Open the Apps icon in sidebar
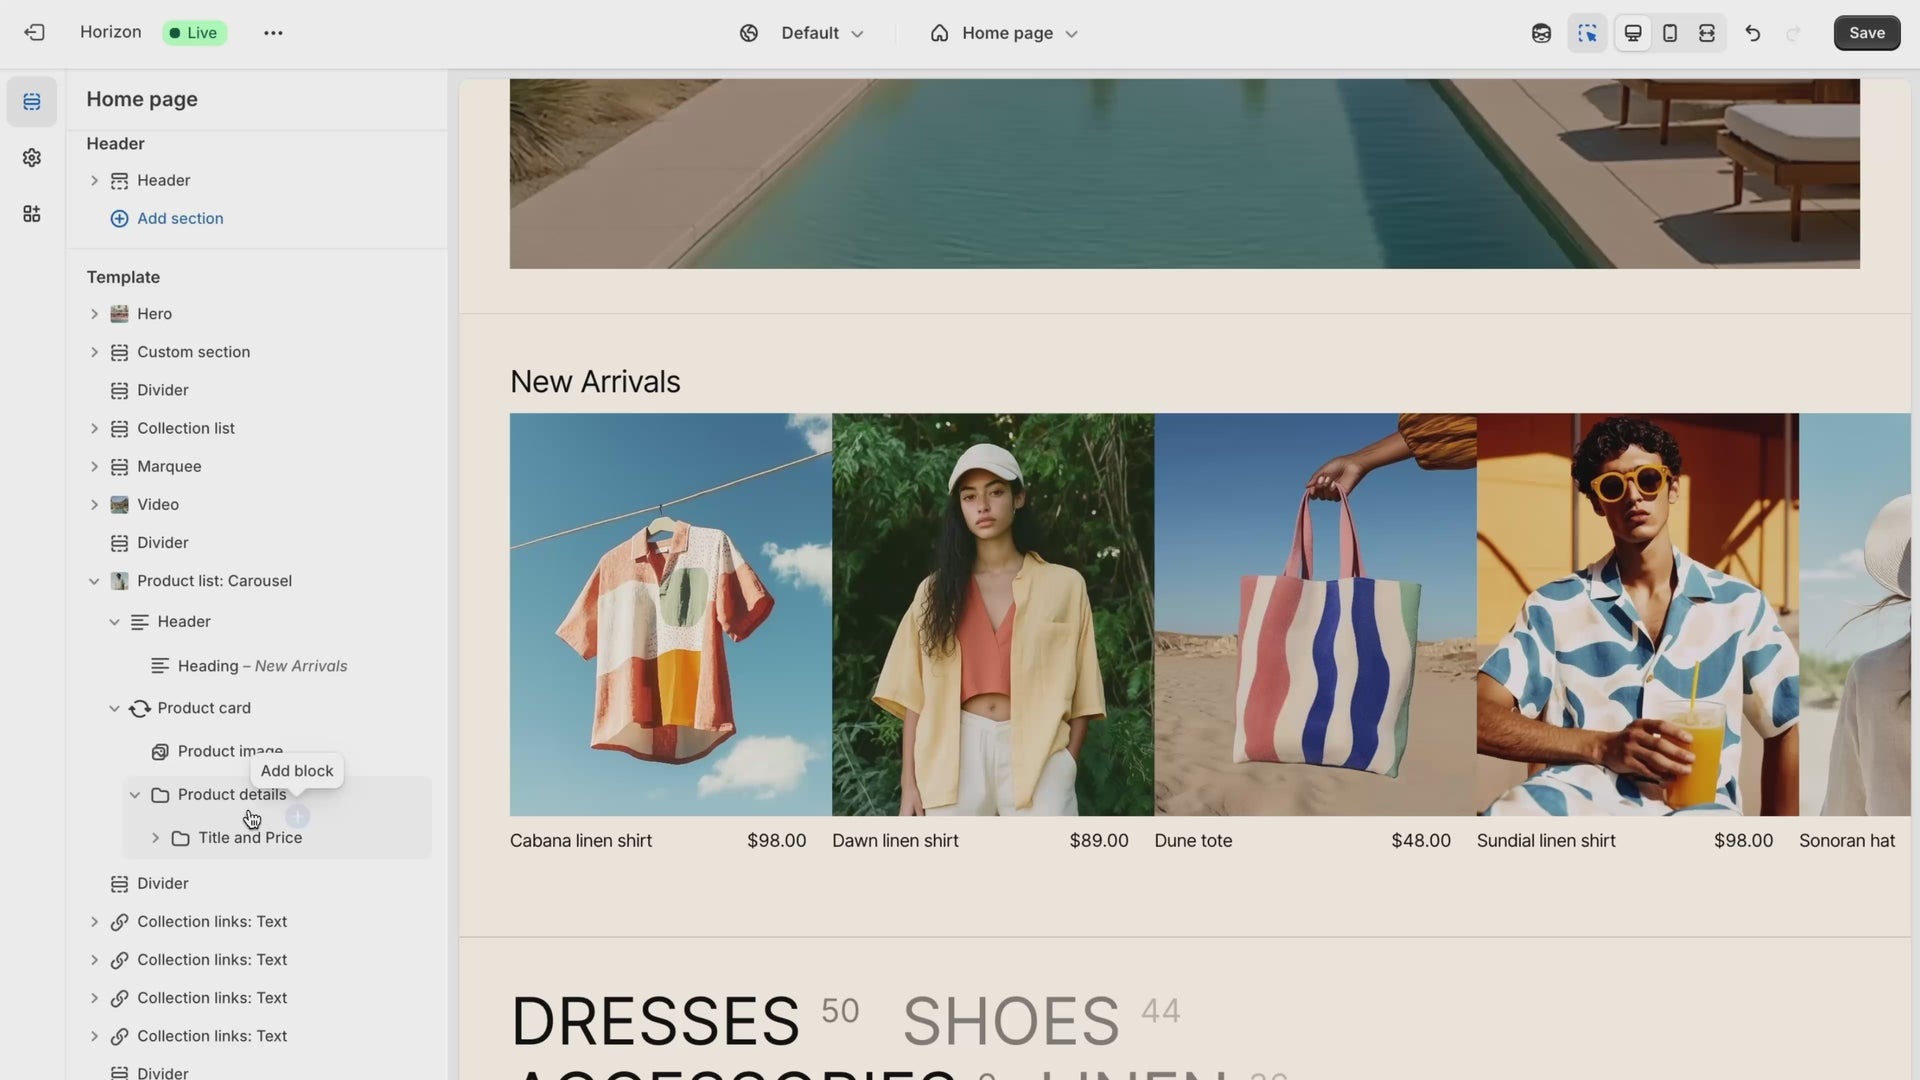The image size is (1920, 1080). (x=32, y=214)
